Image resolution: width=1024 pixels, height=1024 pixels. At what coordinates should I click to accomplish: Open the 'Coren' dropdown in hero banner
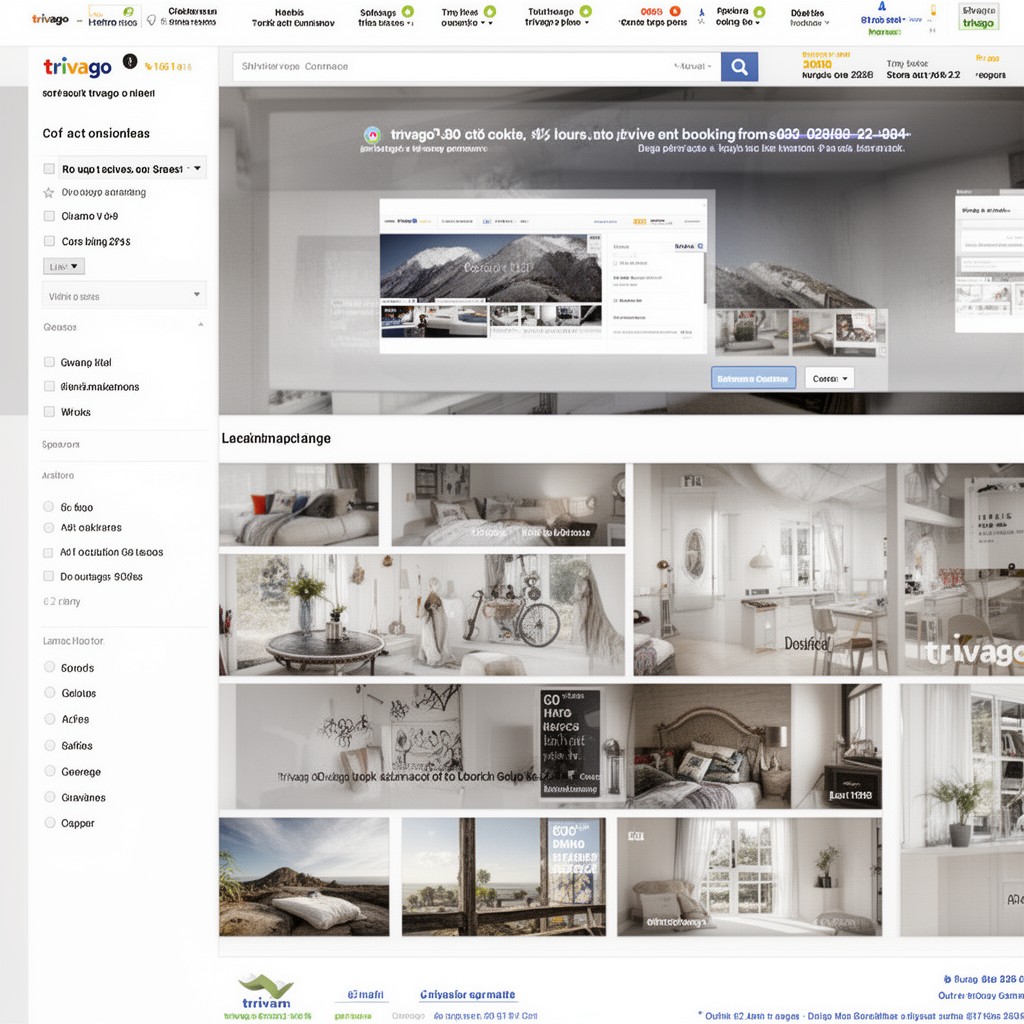pyautogui.click(x=829, y=378)
